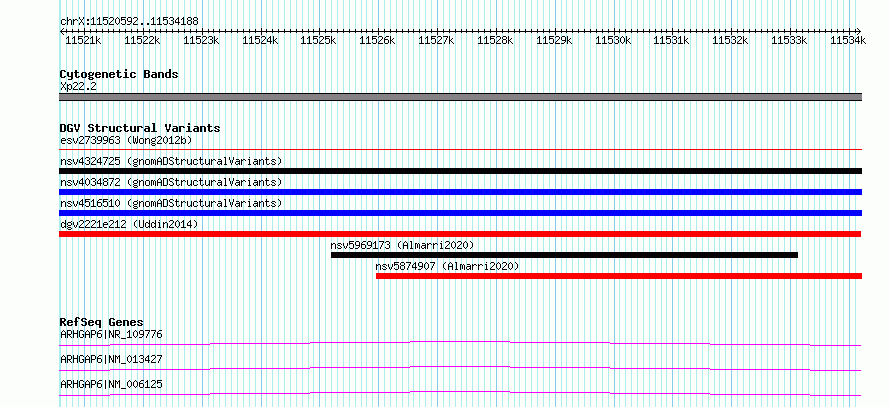Image resolution: width=890 pixels, height=407 pixels.
Task: Open variant nsv4324725 gnomAD label
Action: [171, 161]
